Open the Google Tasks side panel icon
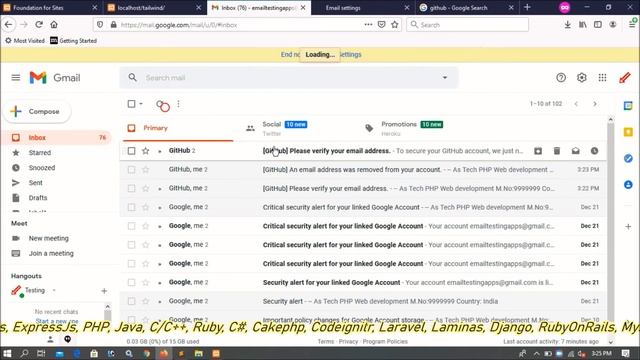640x360 pixels. (x=628, y=158)
